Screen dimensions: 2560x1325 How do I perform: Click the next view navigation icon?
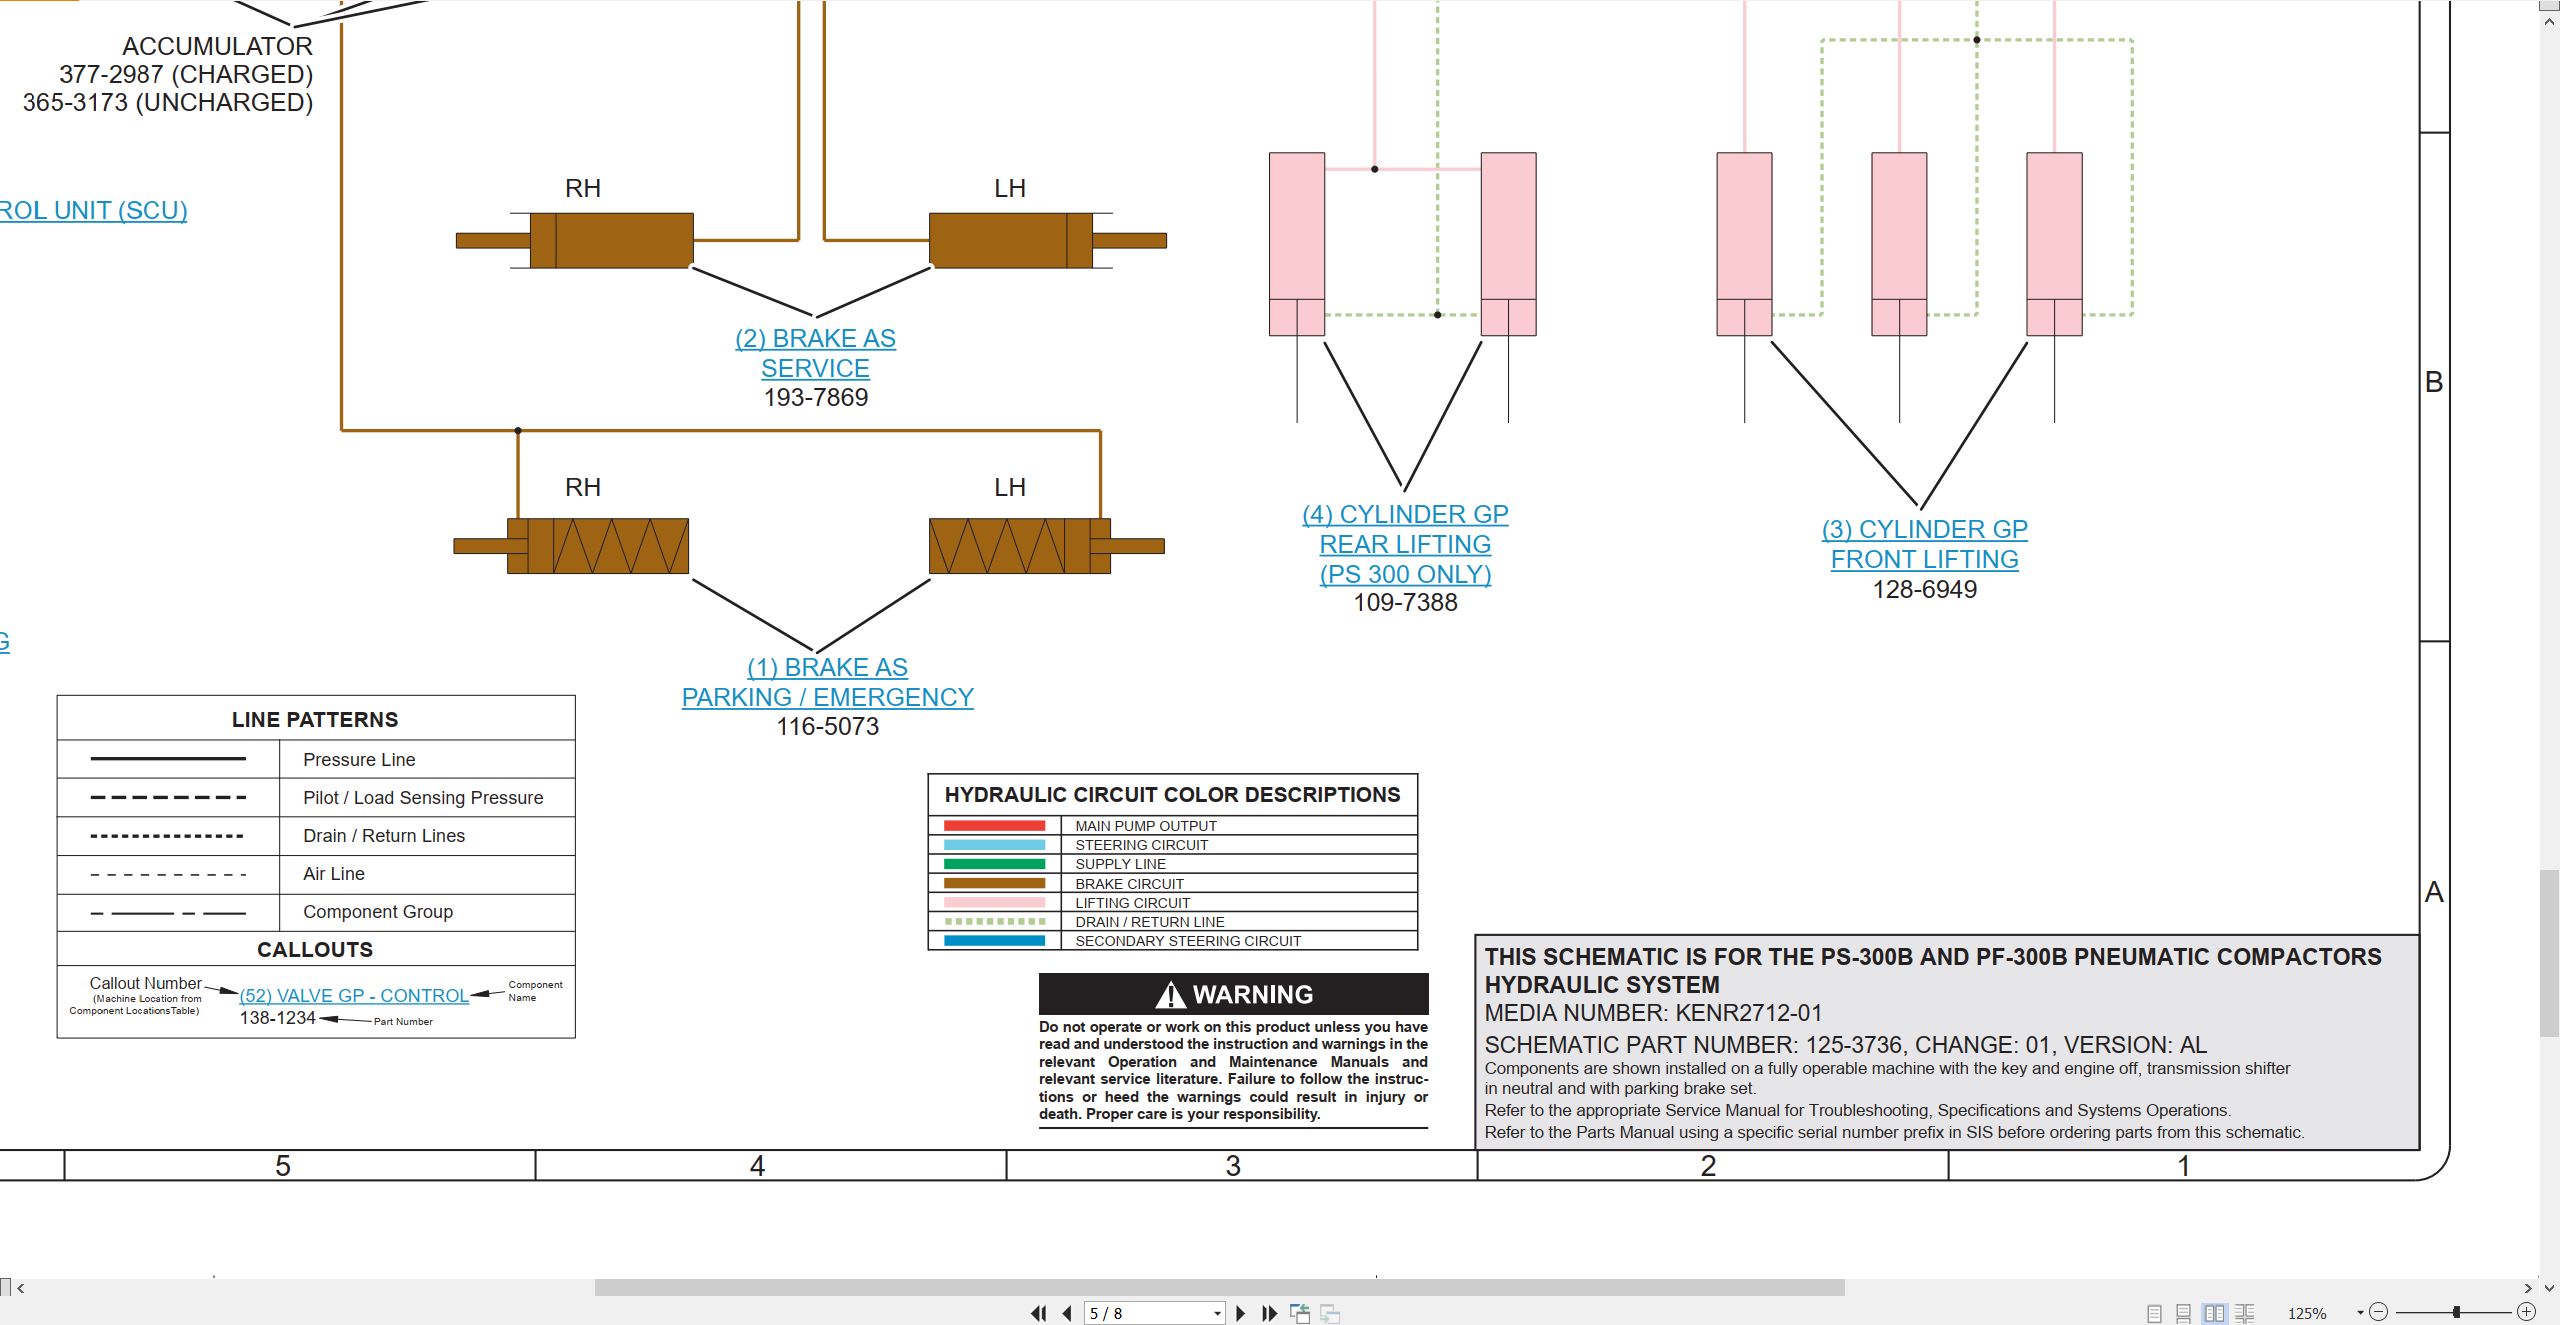point(1330,1313)
